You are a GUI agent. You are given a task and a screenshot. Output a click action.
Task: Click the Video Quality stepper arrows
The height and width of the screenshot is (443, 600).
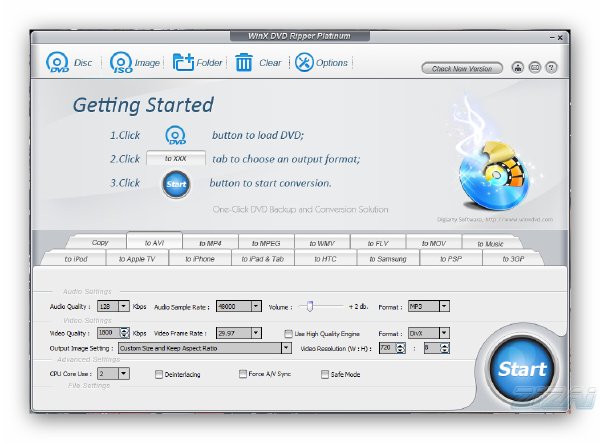pos(125,333)
